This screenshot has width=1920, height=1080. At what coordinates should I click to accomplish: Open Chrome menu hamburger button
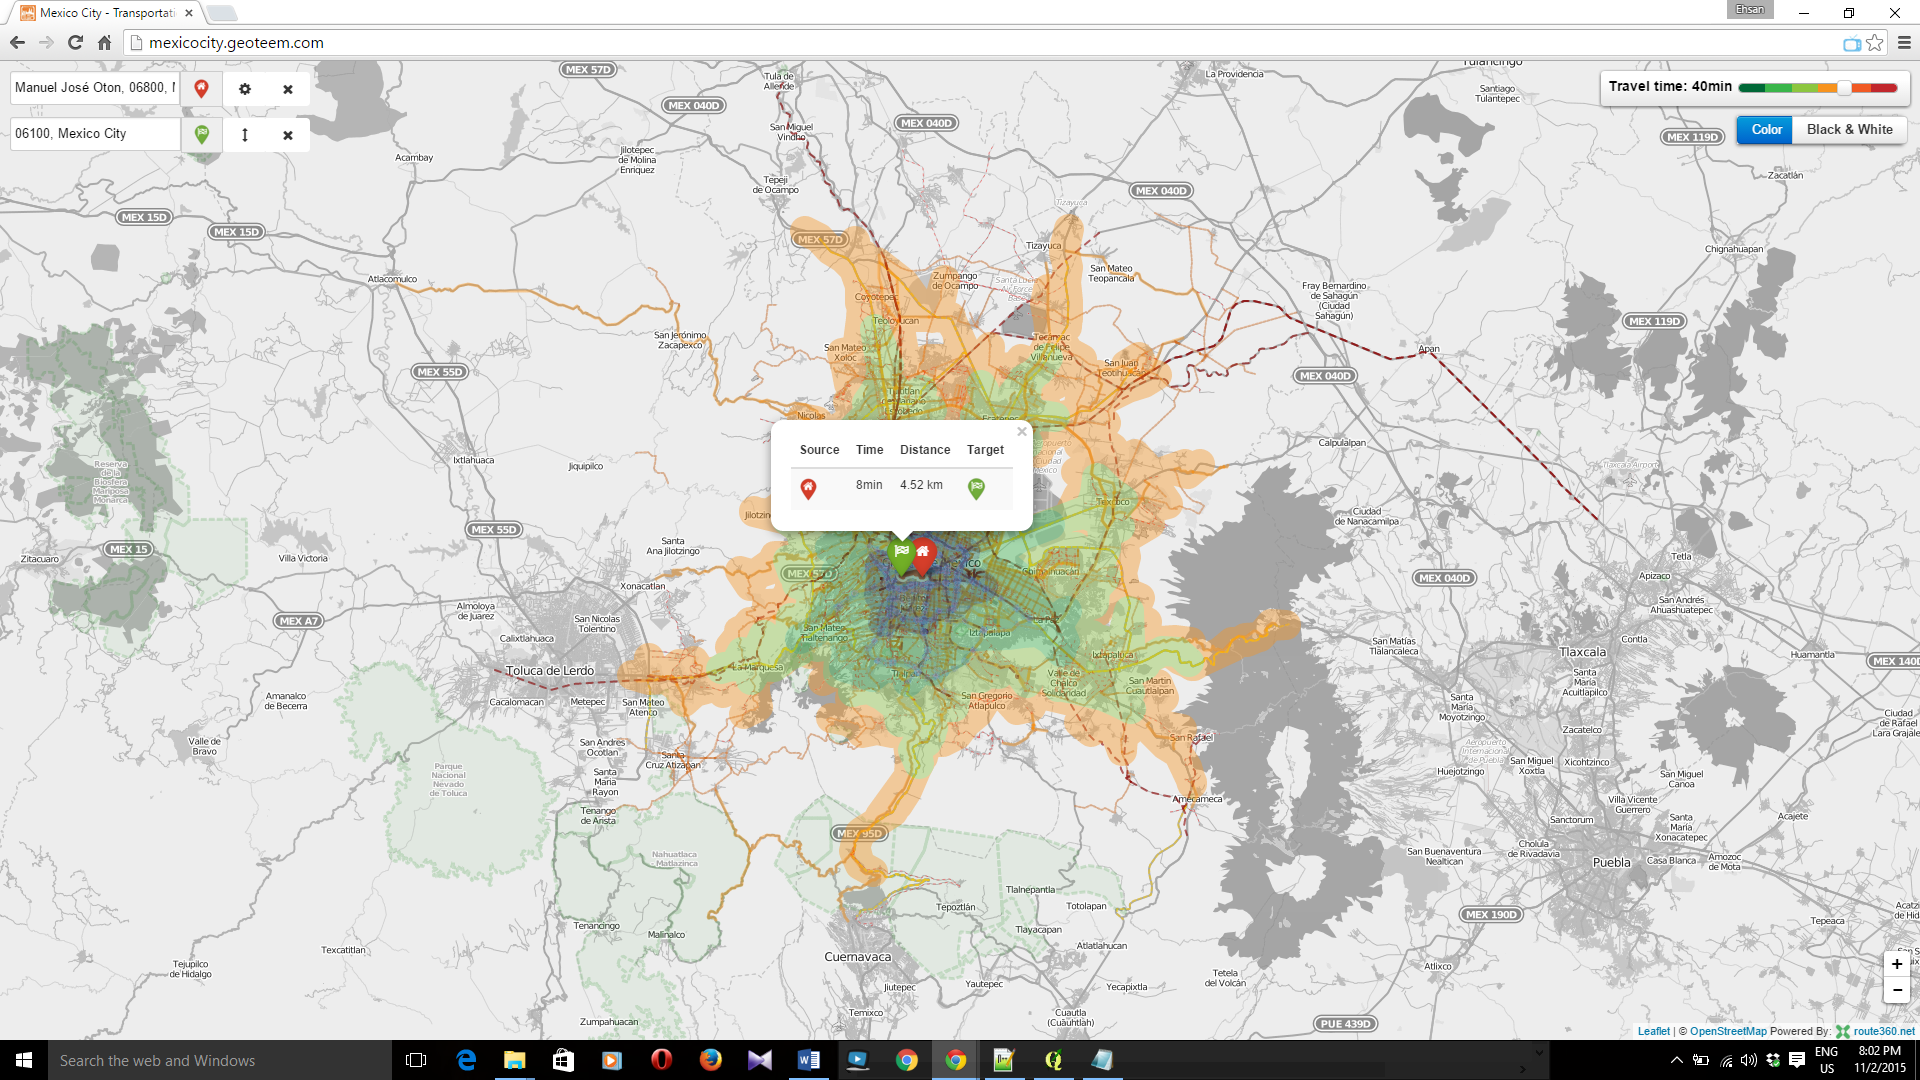coord(1904,43)
